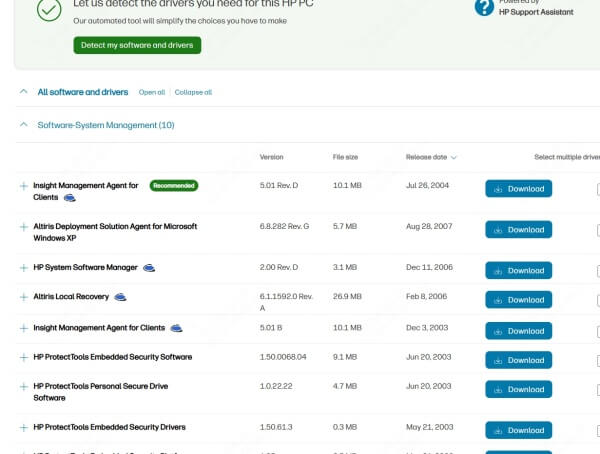Download Insight Management Agent 5.01 Rev. D
Screen dimensions: 600x454
[x=518, y=189]
